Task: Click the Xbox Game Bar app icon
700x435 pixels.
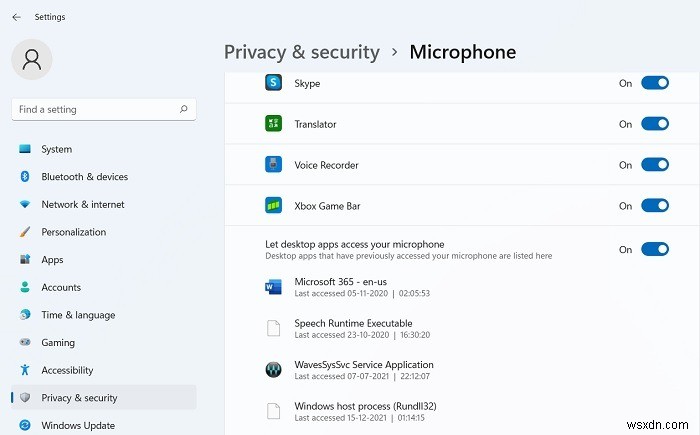Action: (273, 205)
